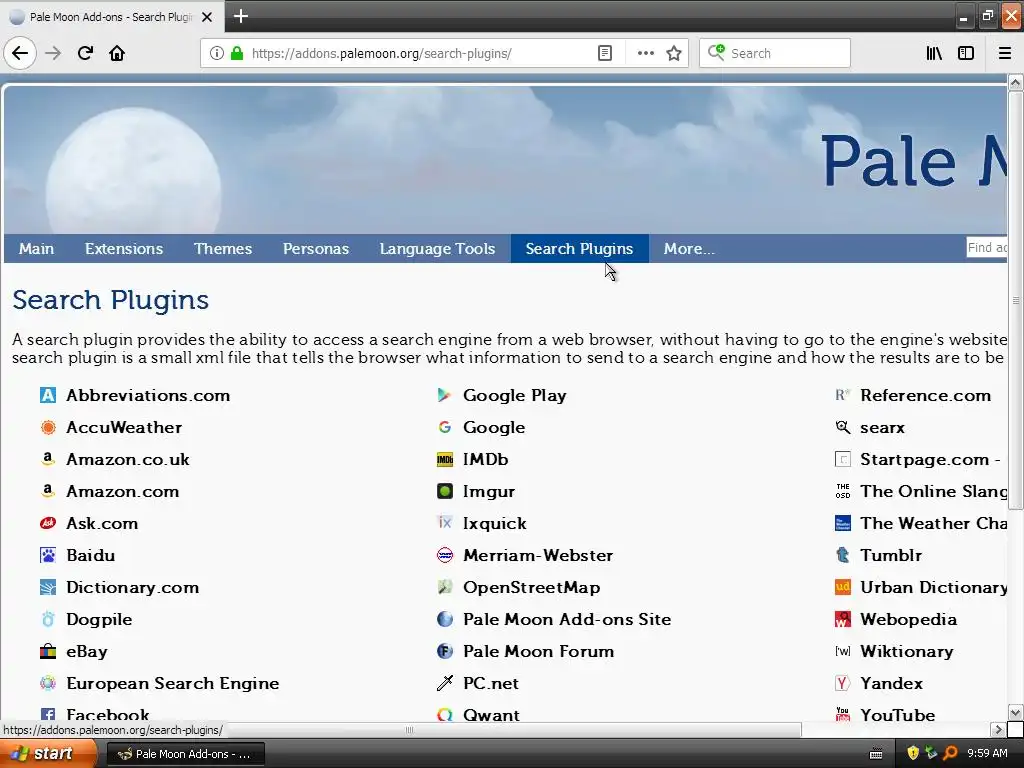This screenshot has width=1024, height=768.
Task: Click the Google Play triangle icon
Action: coord(445,395)
